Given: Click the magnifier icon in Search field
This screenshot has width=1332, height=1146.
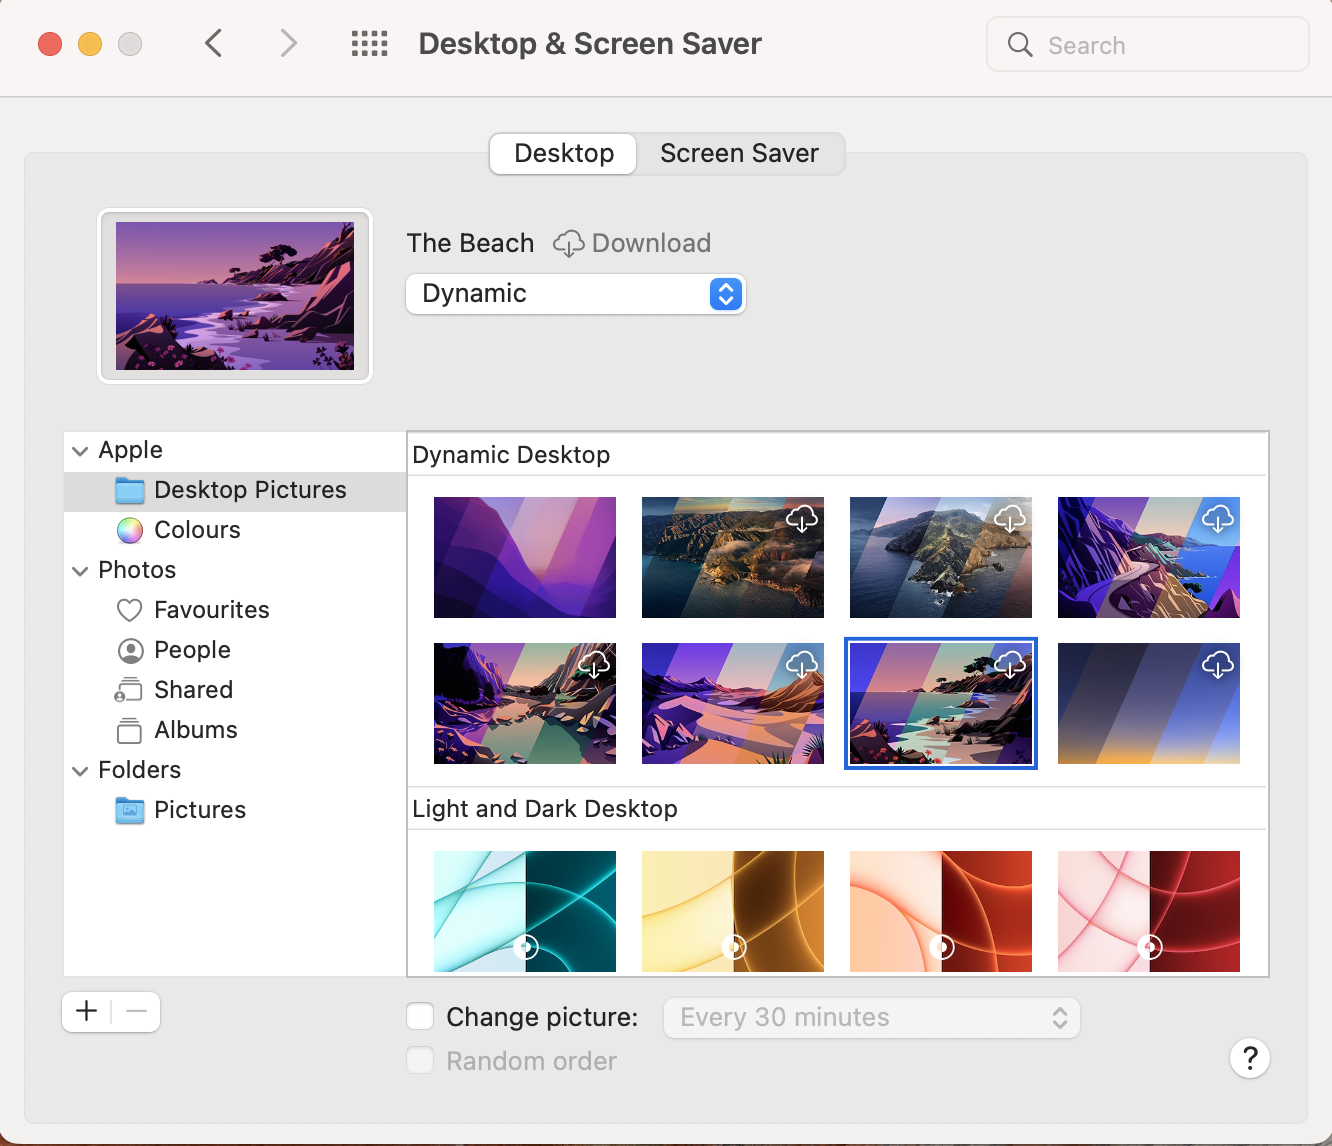Looking at the screenshot, I should tap(1020, 44).
